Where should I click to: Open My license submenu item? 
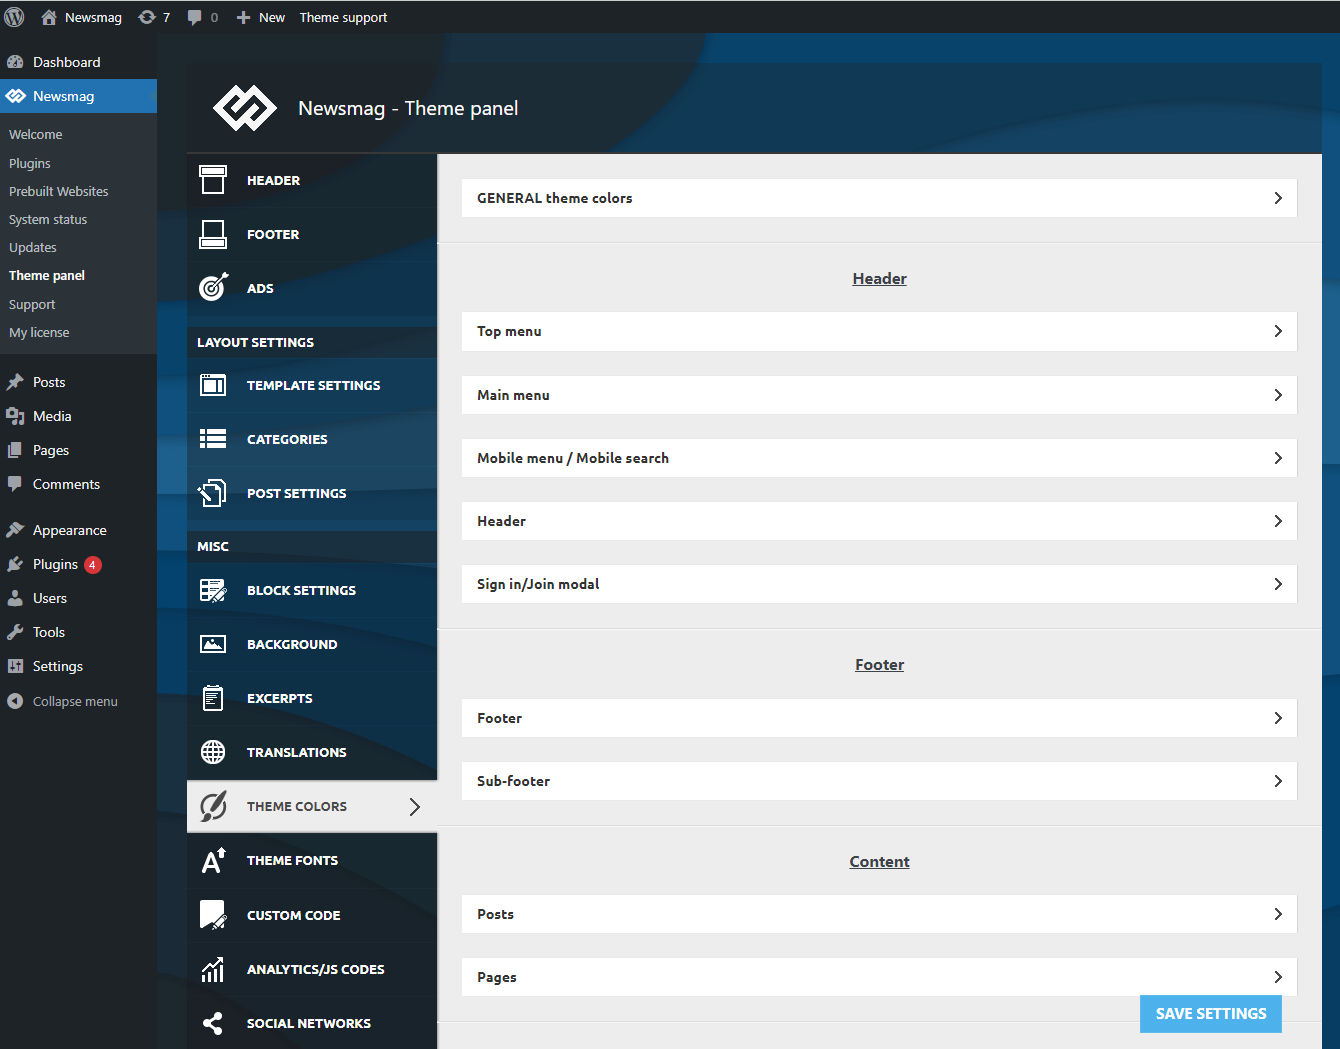coord(40,332)
